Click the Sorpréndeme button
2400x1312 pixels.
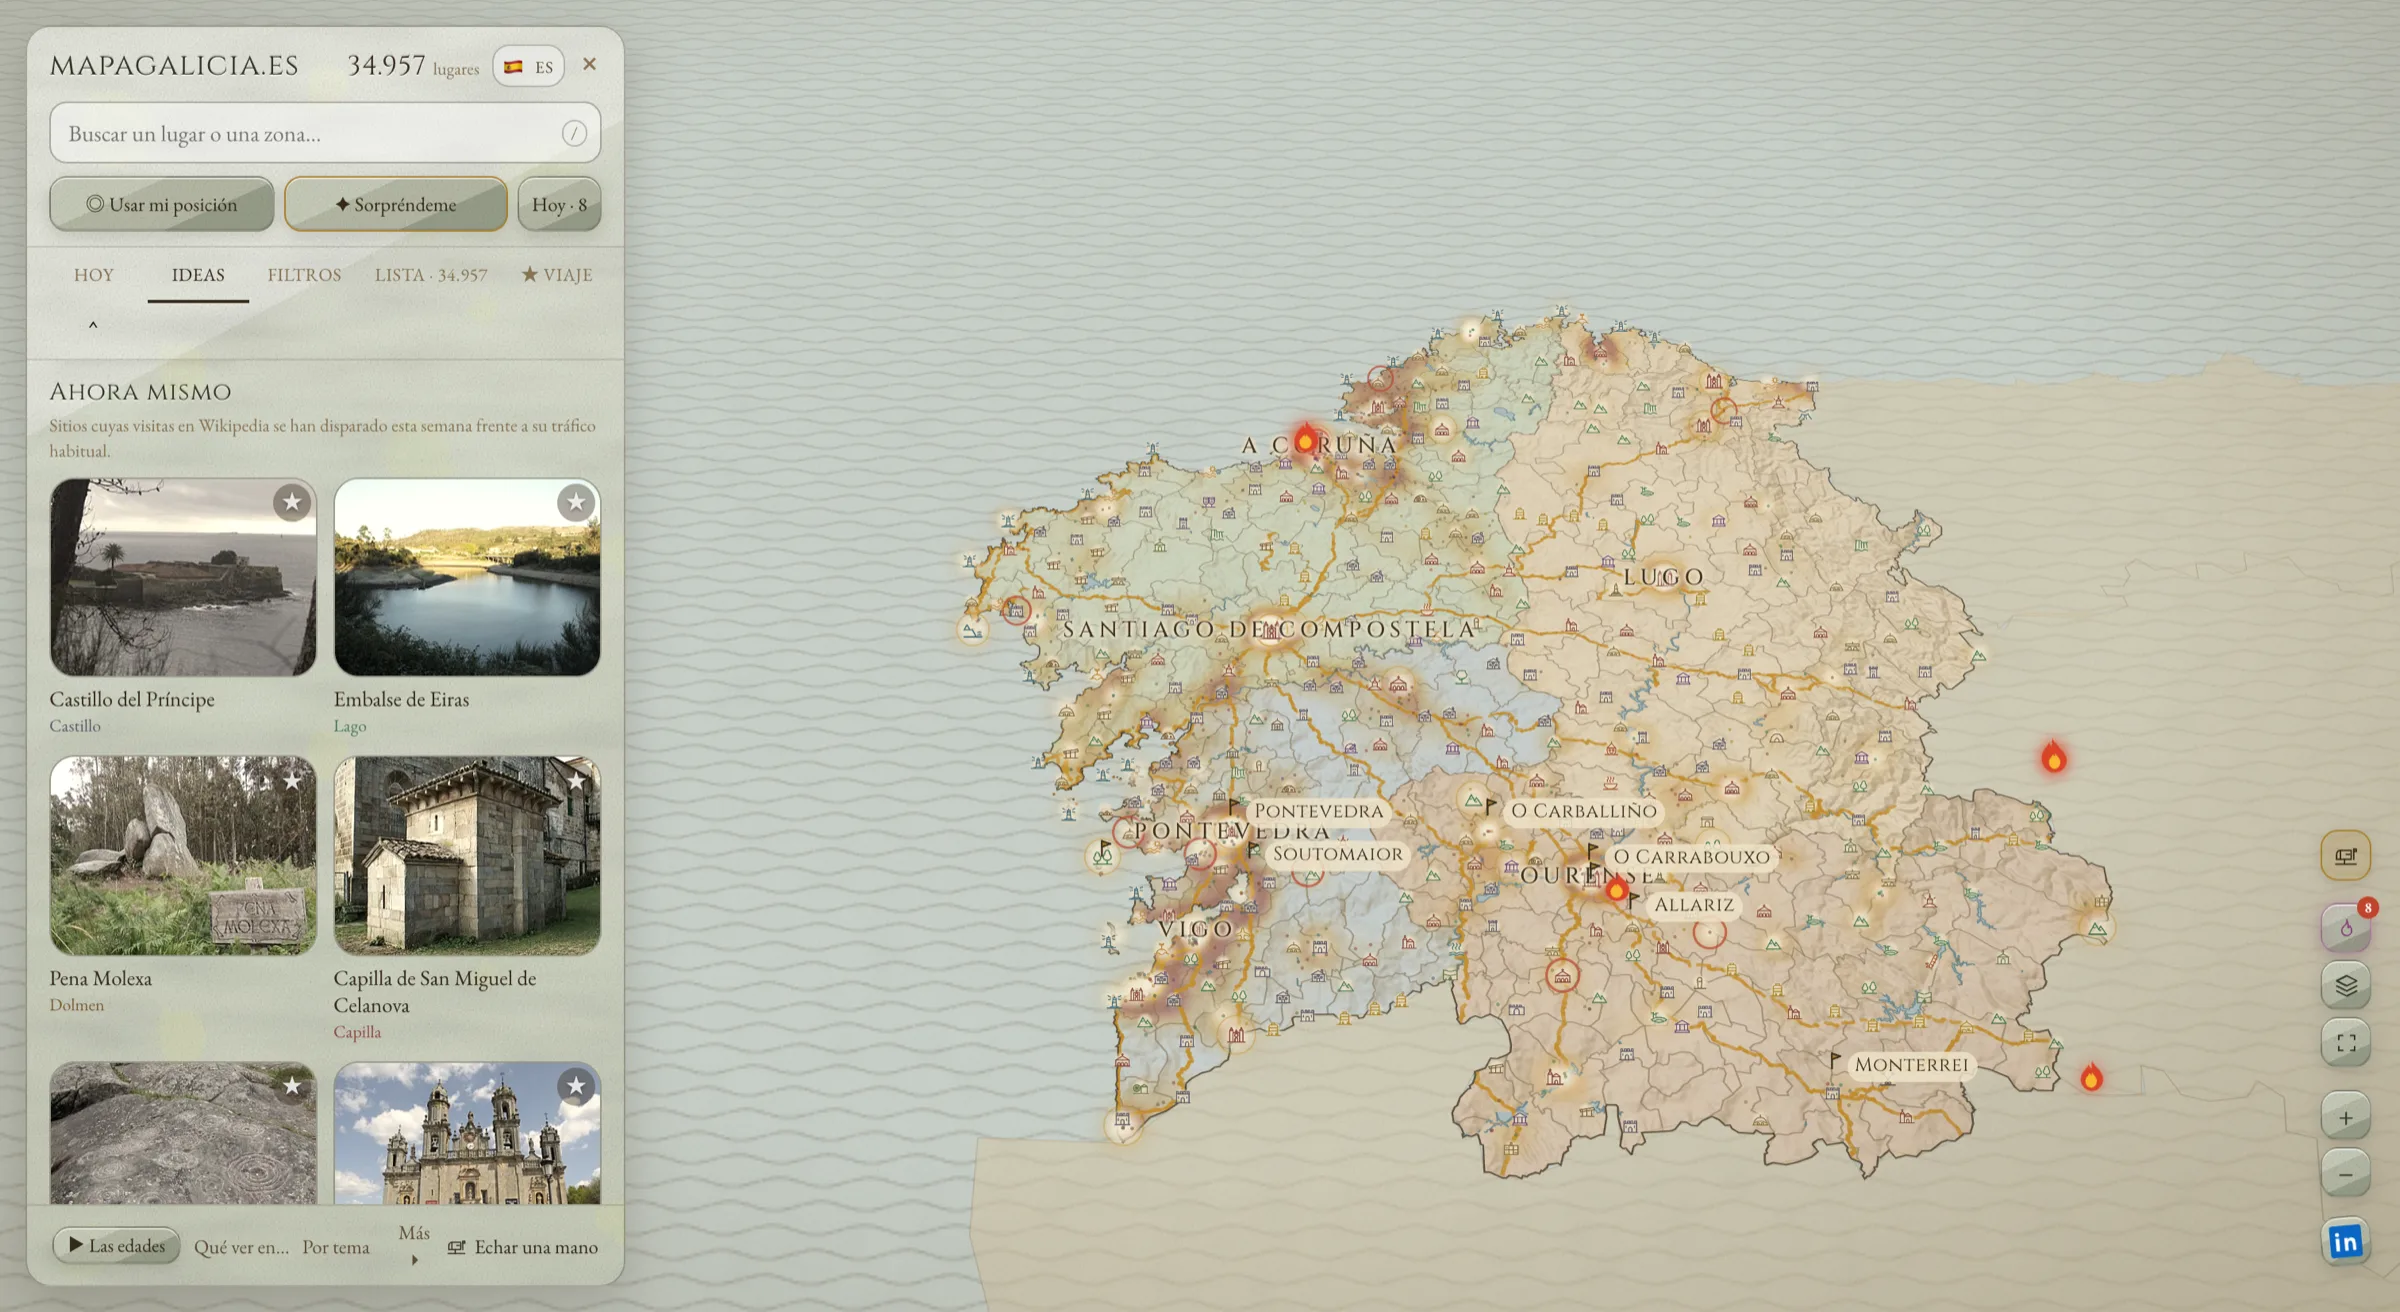[x=396, y=204]
